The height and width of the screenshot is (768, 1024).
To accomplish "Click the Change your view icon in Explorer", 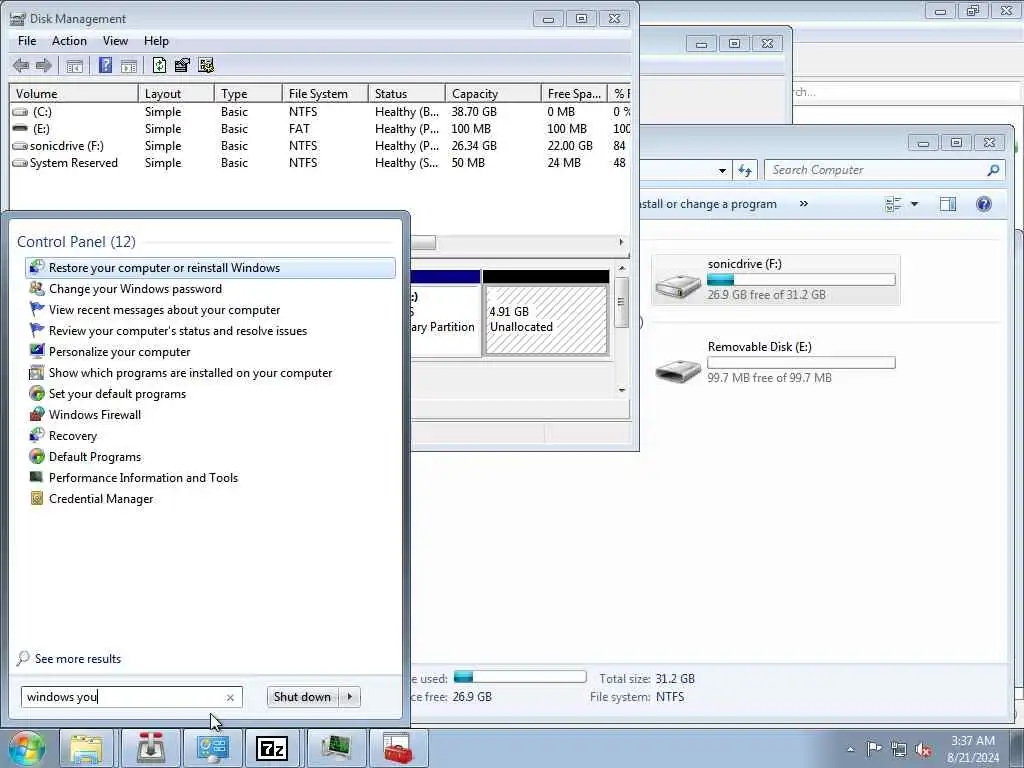I will [x=893, y=204].
